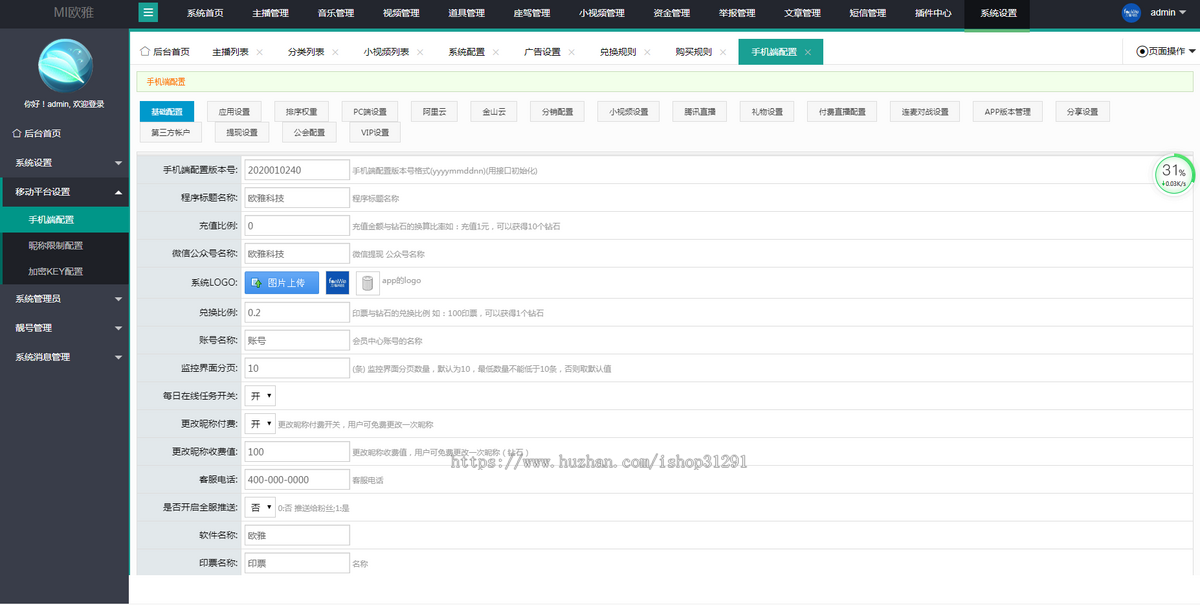Click the 图片上传 upload button
The height and width of the screenshot is (605, 1200).
pyautogui.click(x=282, y=283)
